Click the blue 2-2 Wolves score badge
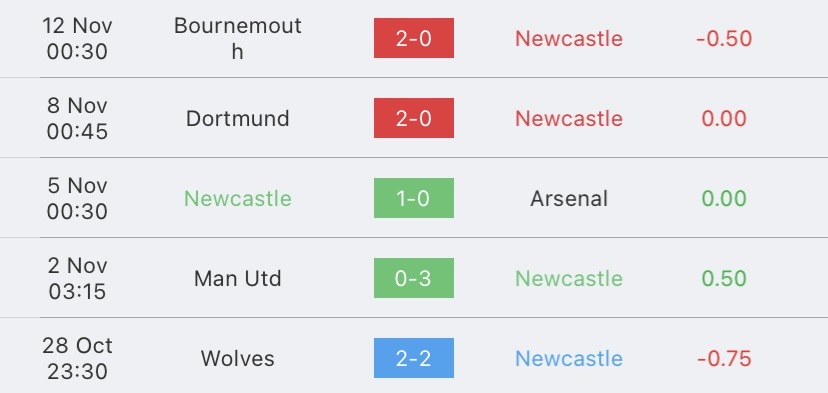Viewport: 828px width, 393px height. 413,358
